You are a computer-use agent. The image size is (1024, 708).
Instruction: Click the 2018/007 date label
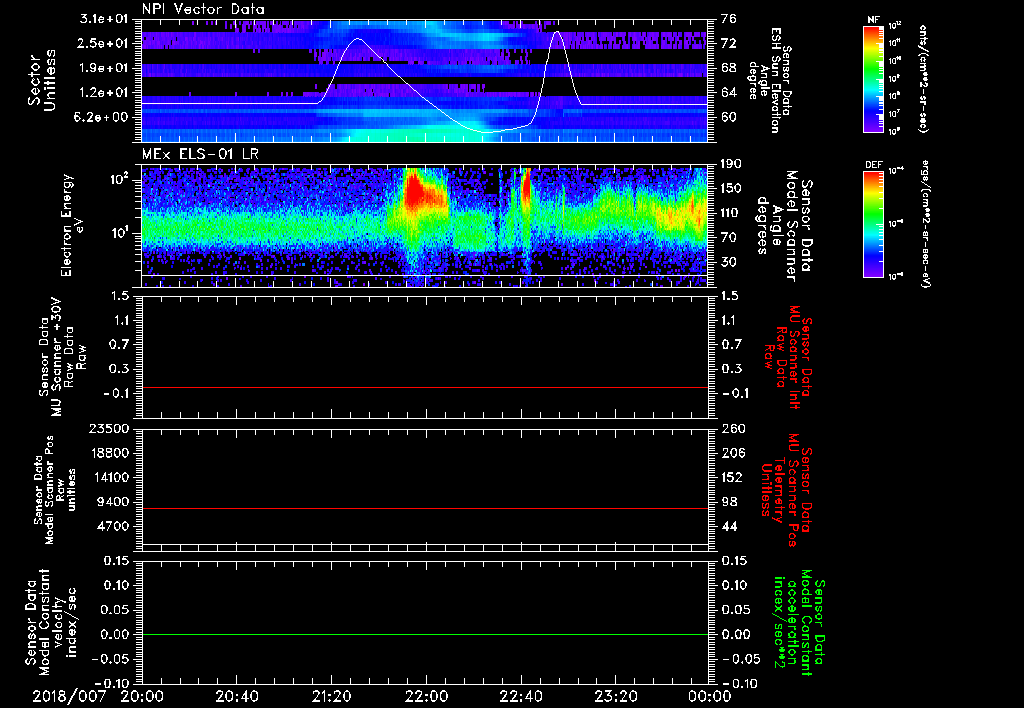click(x=69, y=696)
